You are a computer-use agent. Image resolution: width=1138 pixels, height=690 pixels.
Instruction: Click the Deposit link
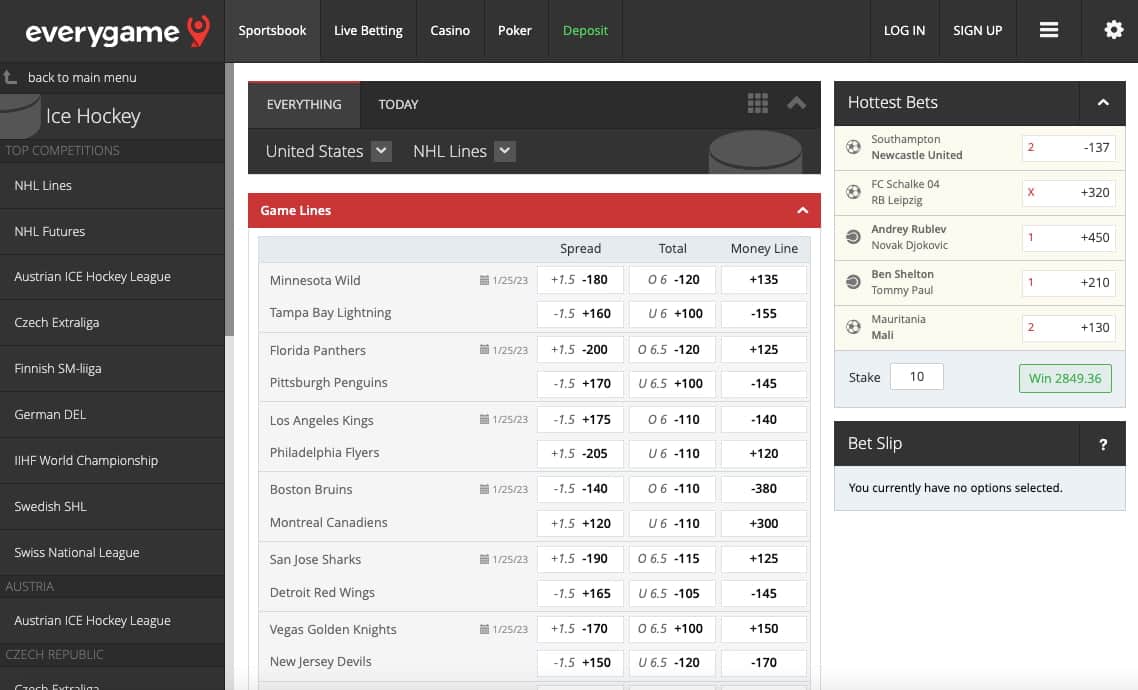tap(585, 30)
